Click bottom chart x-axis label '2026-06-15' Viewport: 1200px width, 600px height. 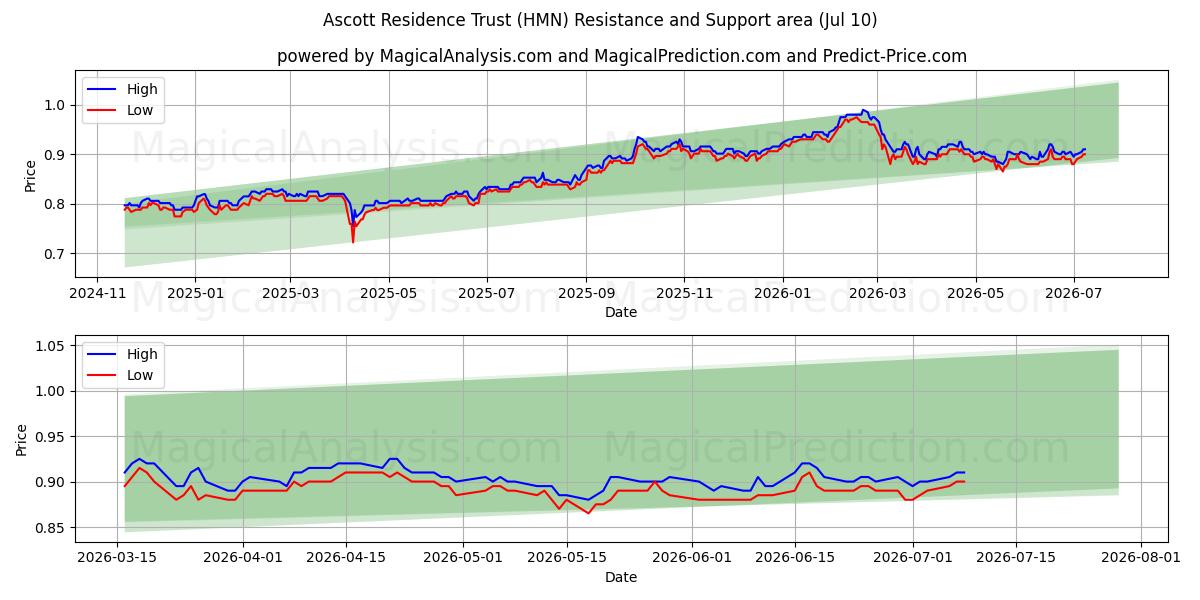[795, 560]
